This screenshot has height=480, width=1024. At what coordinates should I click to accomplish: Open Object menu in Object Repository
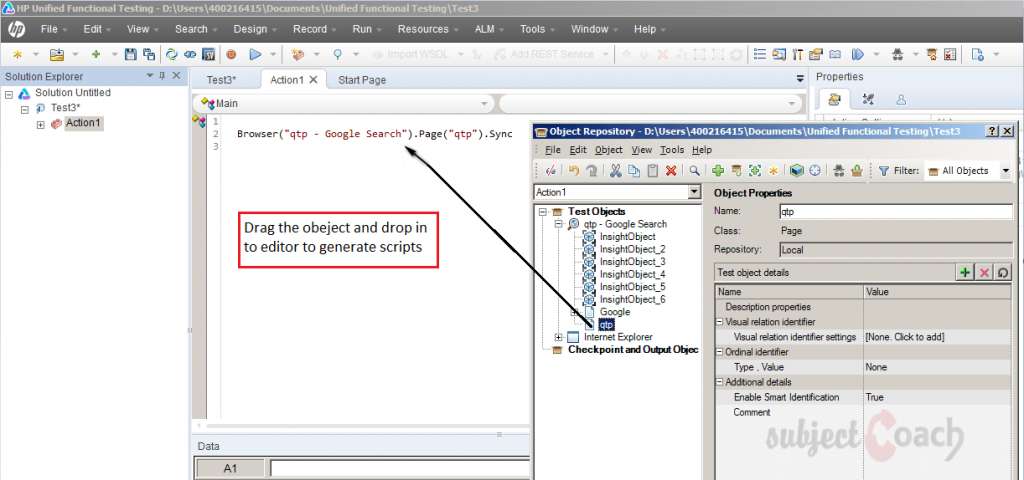(x=609, y=150)
